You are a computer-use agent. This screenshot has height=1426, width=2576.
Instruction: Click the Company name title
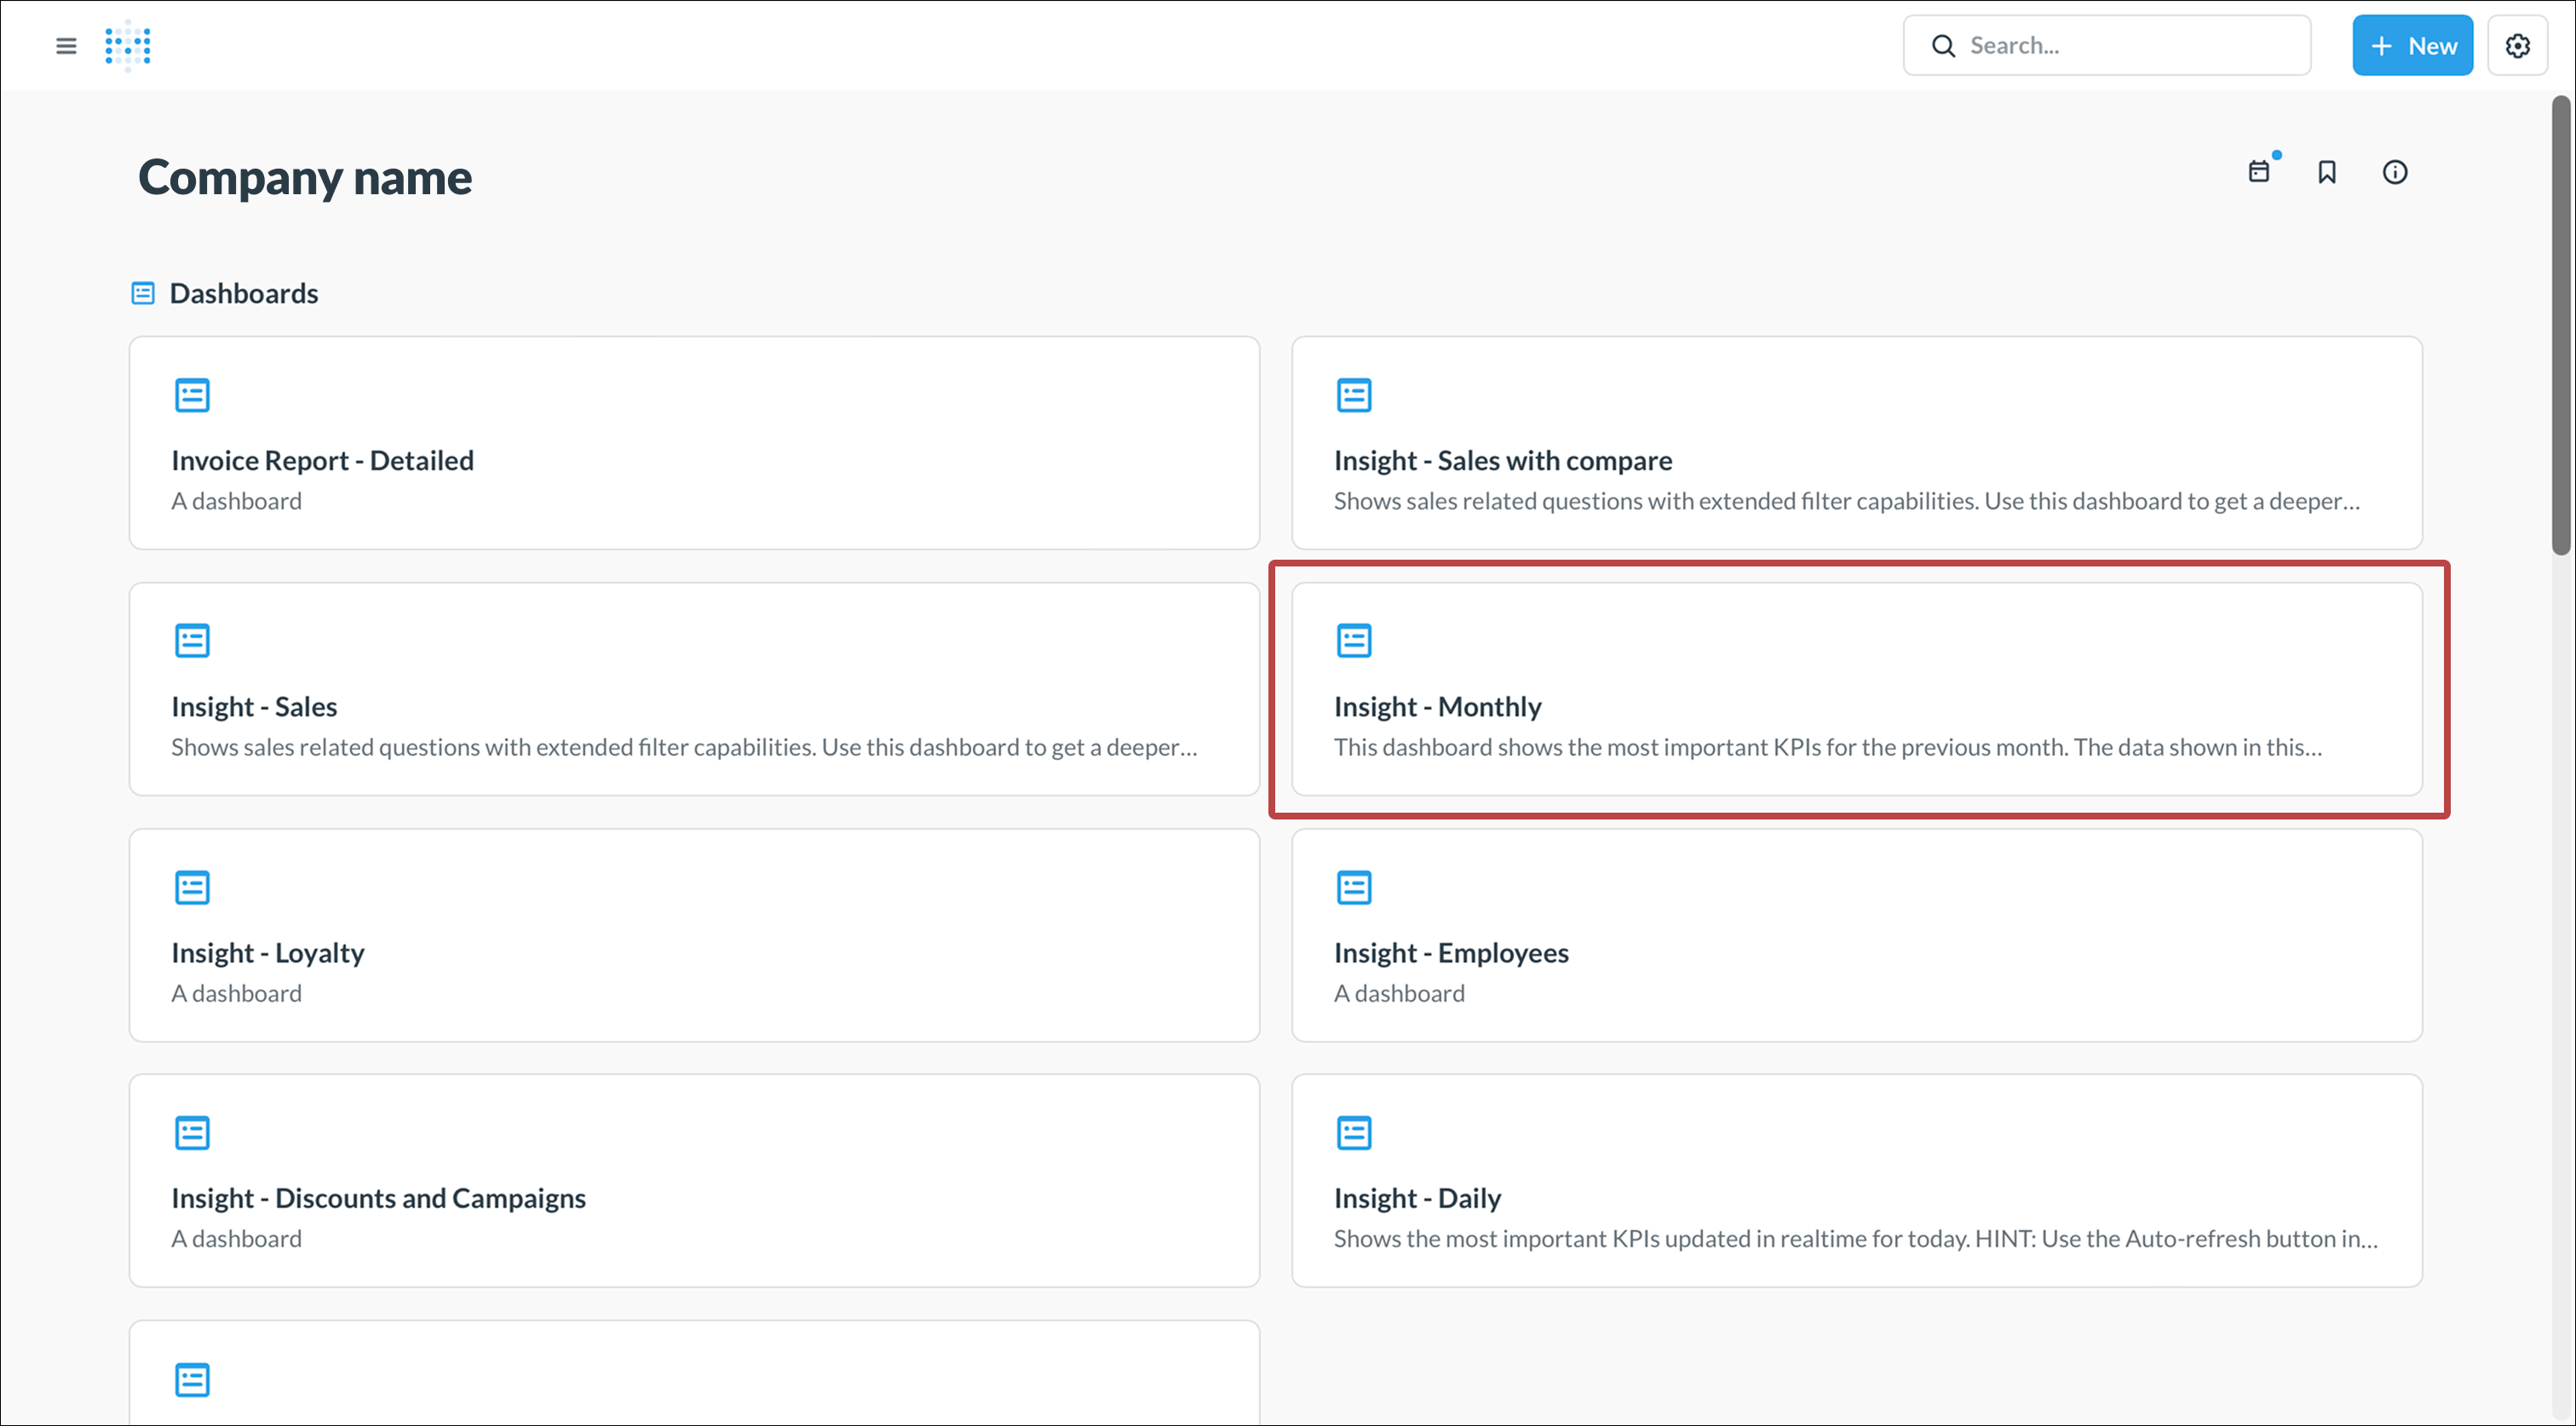click(305, 178)
